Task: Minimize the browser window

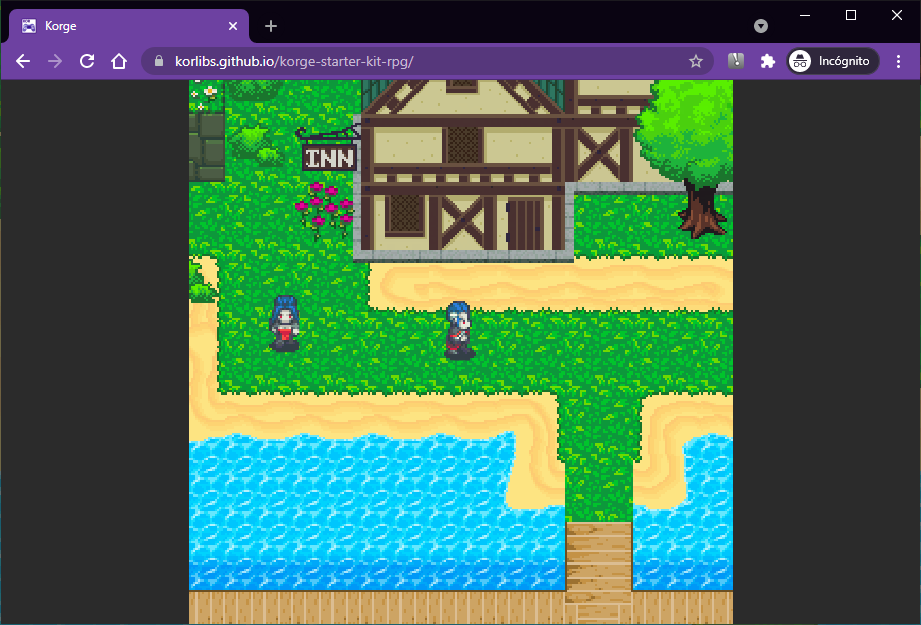Action: tap(805, 15)
